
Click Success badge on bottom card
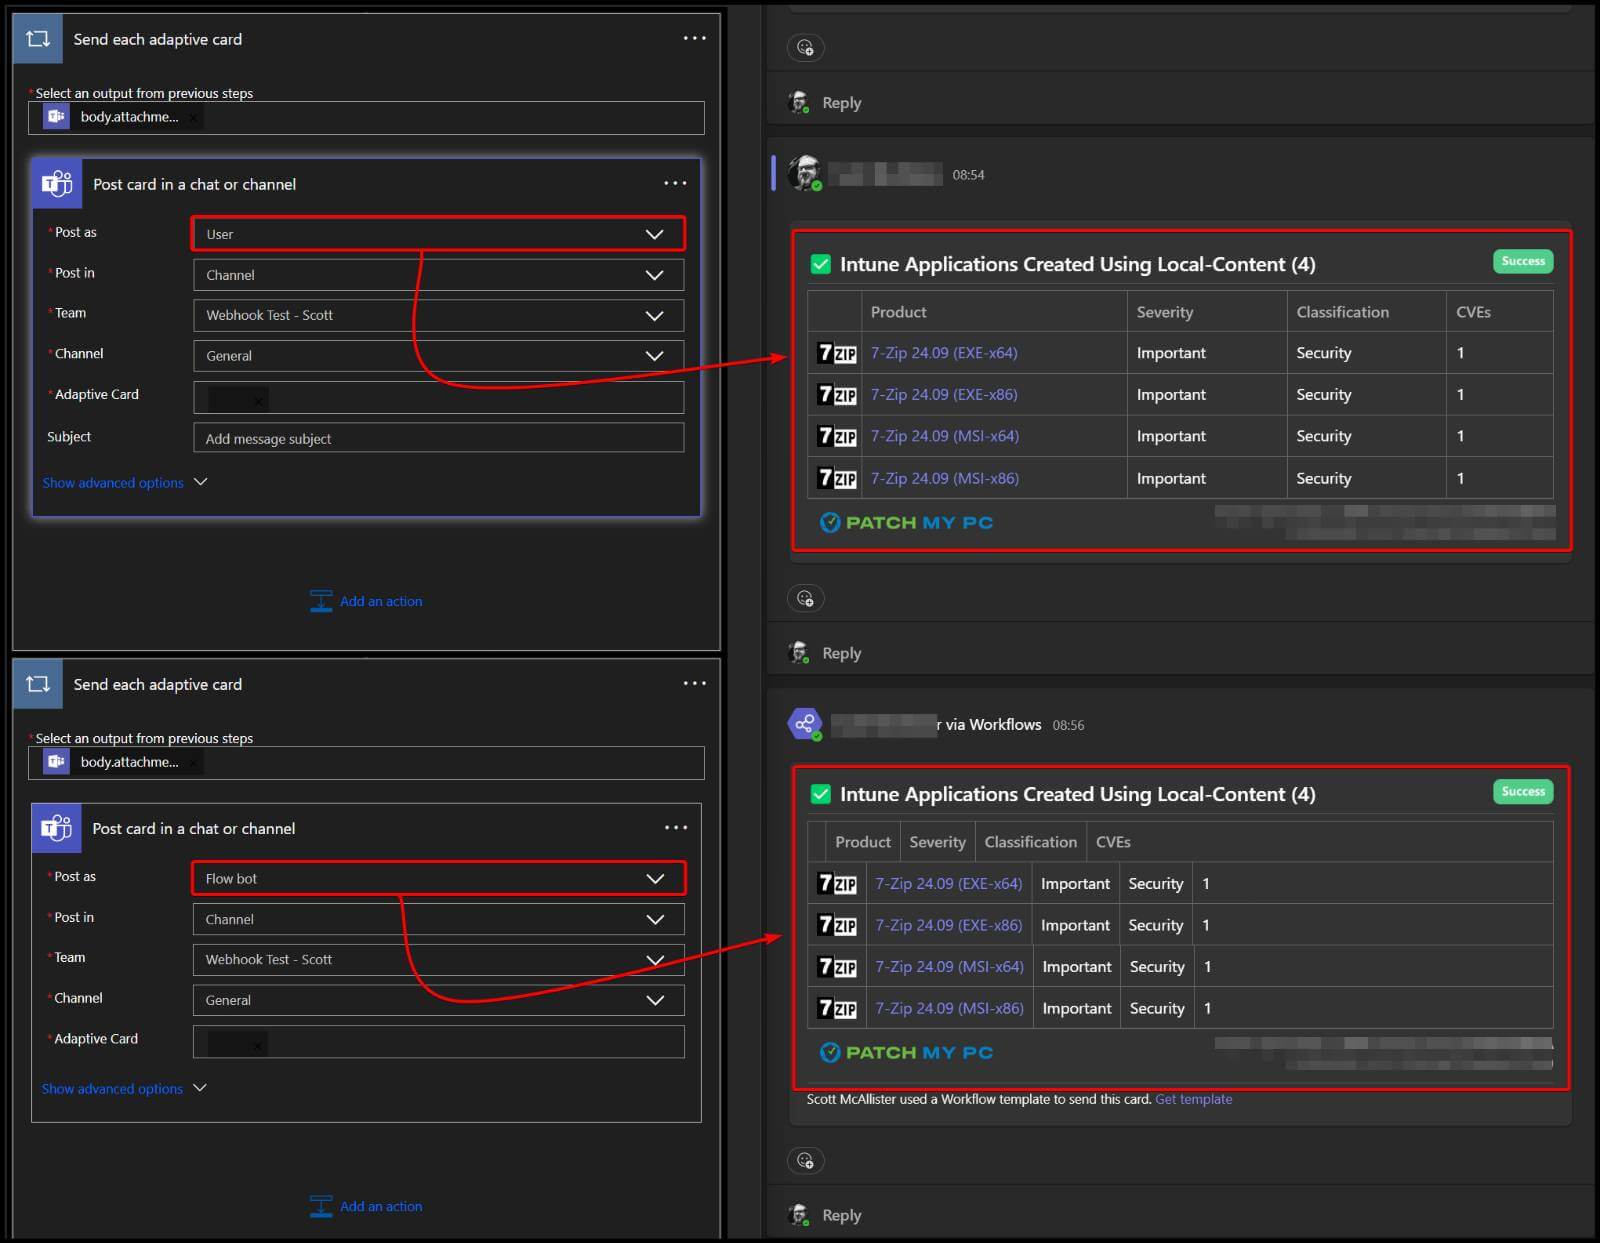point(1523,791)
